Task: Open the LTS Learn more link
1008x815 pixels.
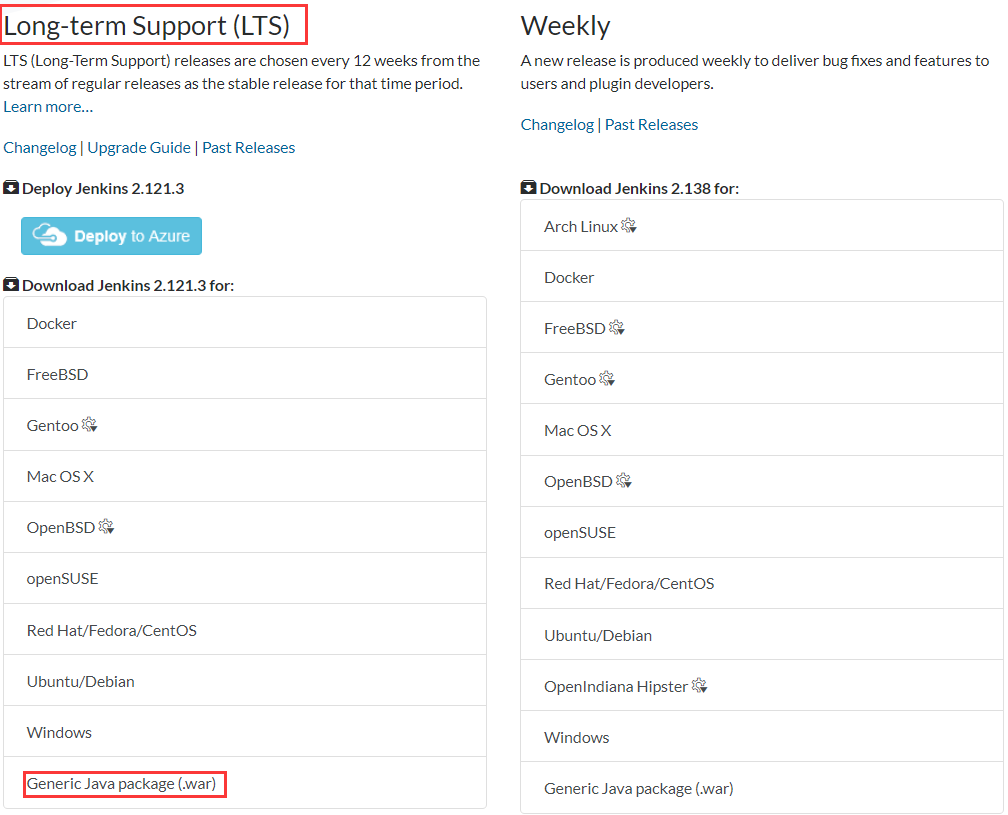Action: point(48,107)
